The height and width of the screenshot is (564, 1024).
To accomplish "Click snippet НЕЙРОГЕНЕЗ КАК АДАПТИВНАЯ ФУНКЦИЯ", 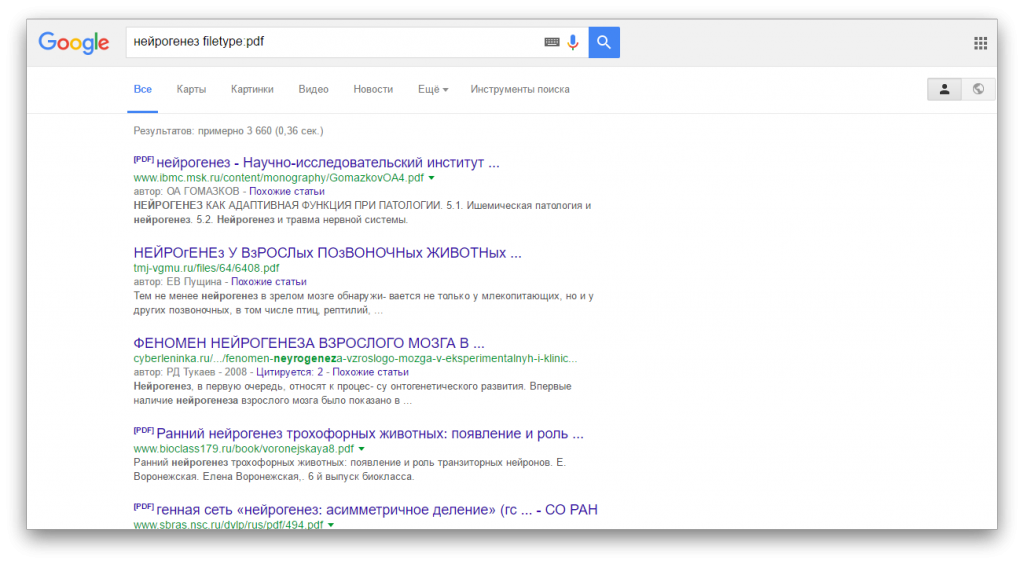I will (x=362, y=212).
